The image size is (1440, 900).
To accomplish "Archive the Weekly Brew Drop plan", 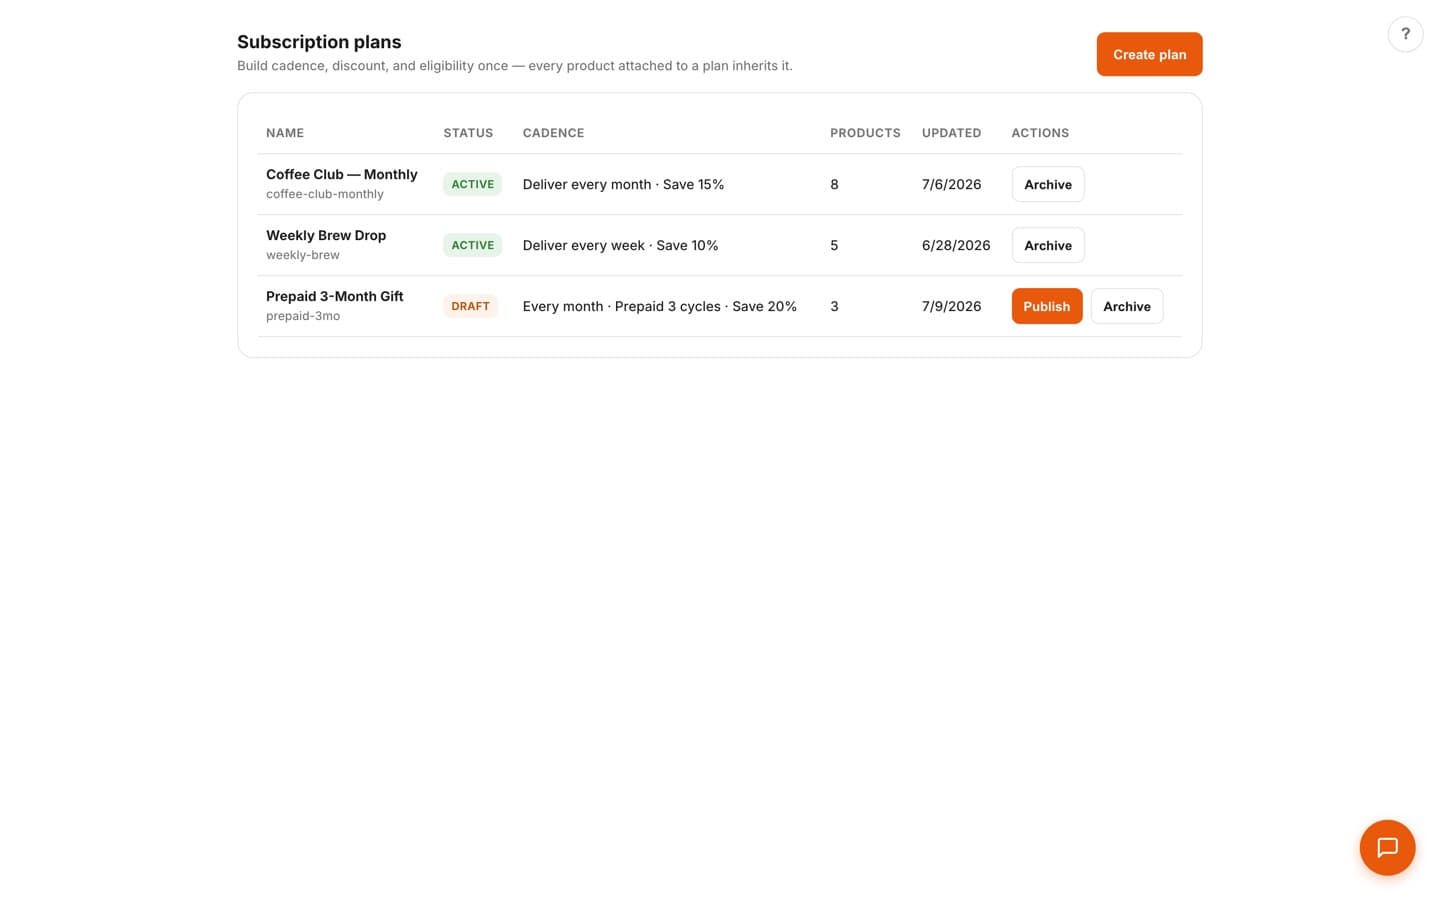I will point(1047,245).
